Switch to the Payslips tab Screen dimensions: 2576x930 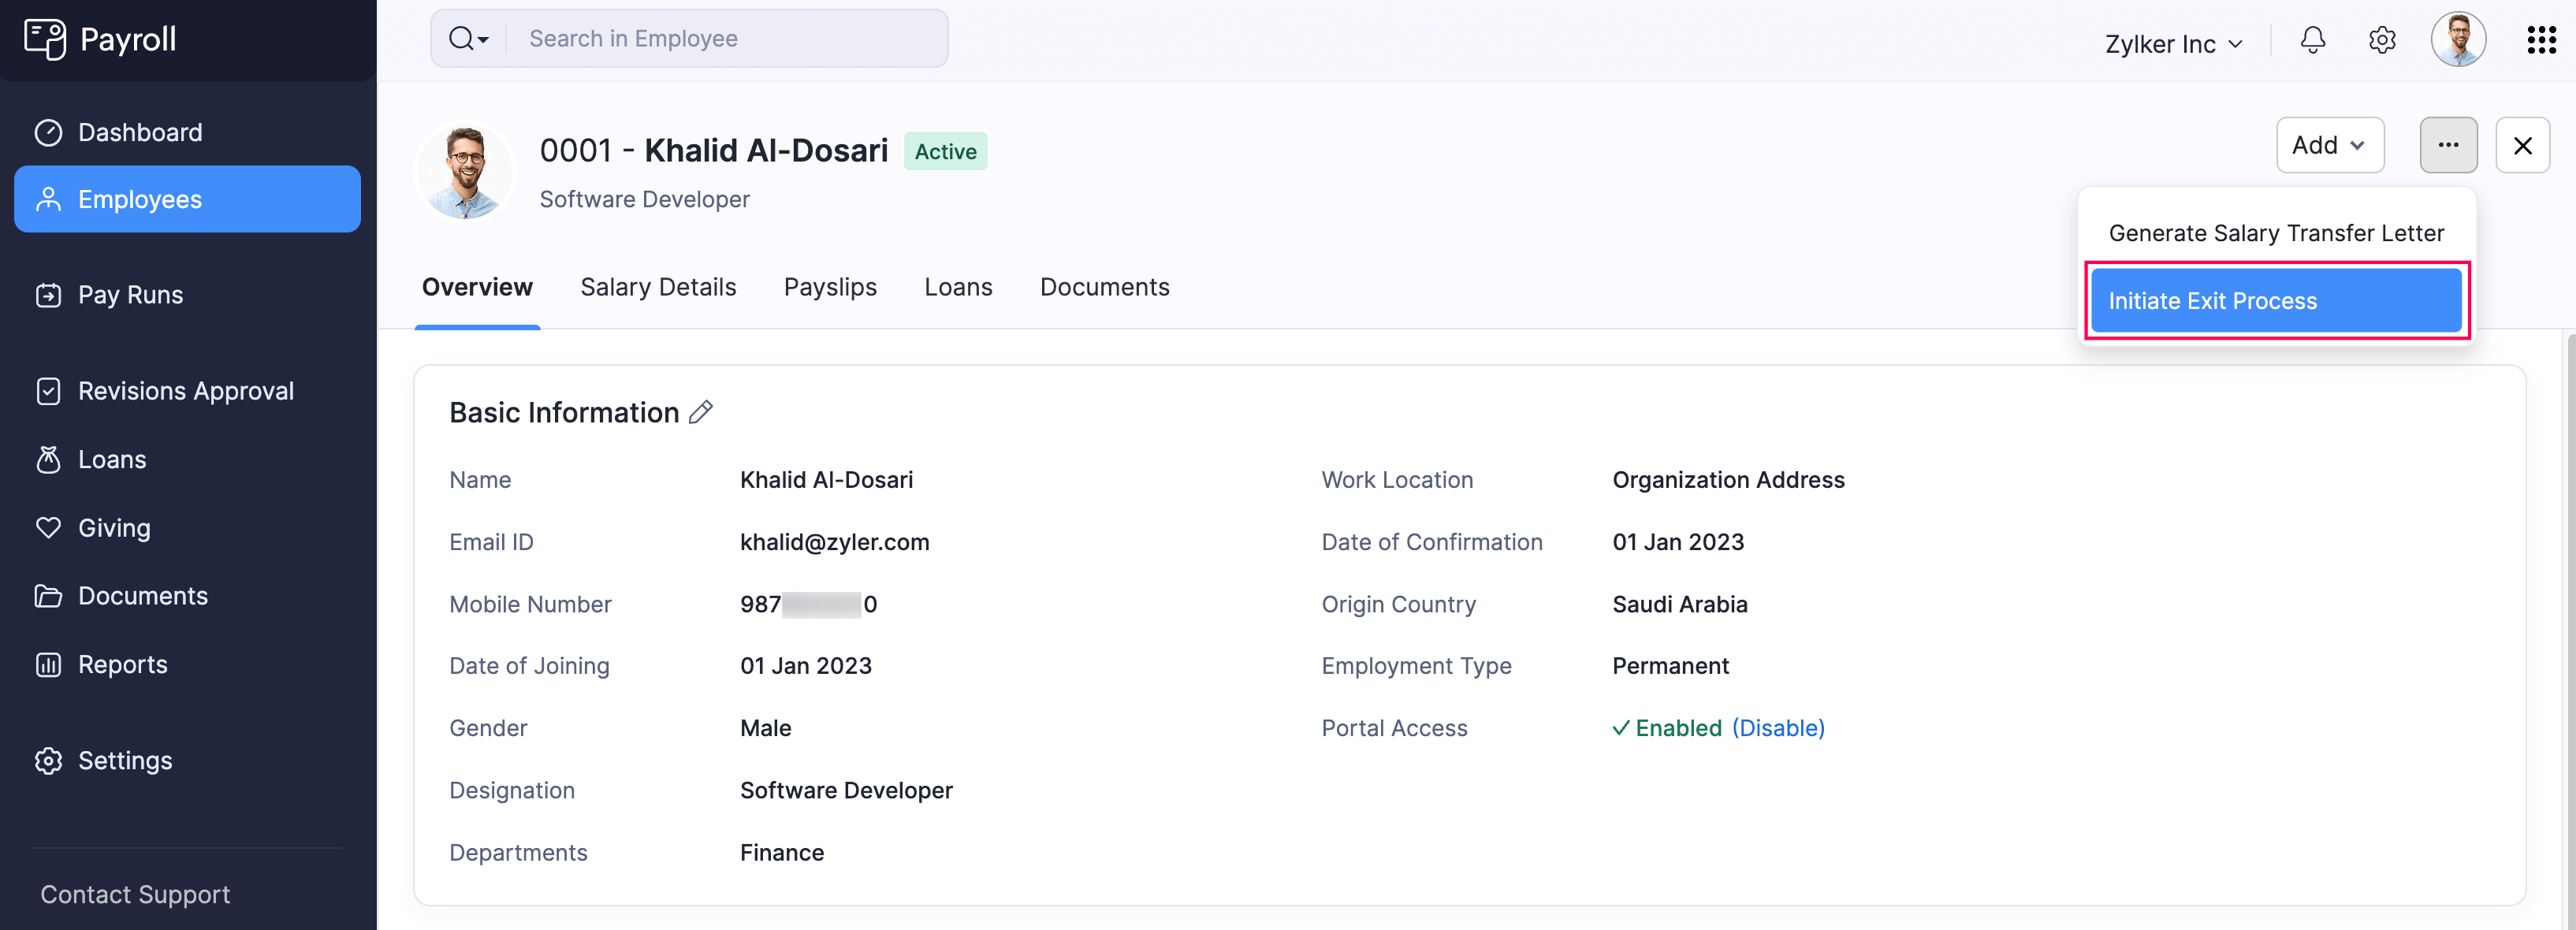(x=830, y=287)
